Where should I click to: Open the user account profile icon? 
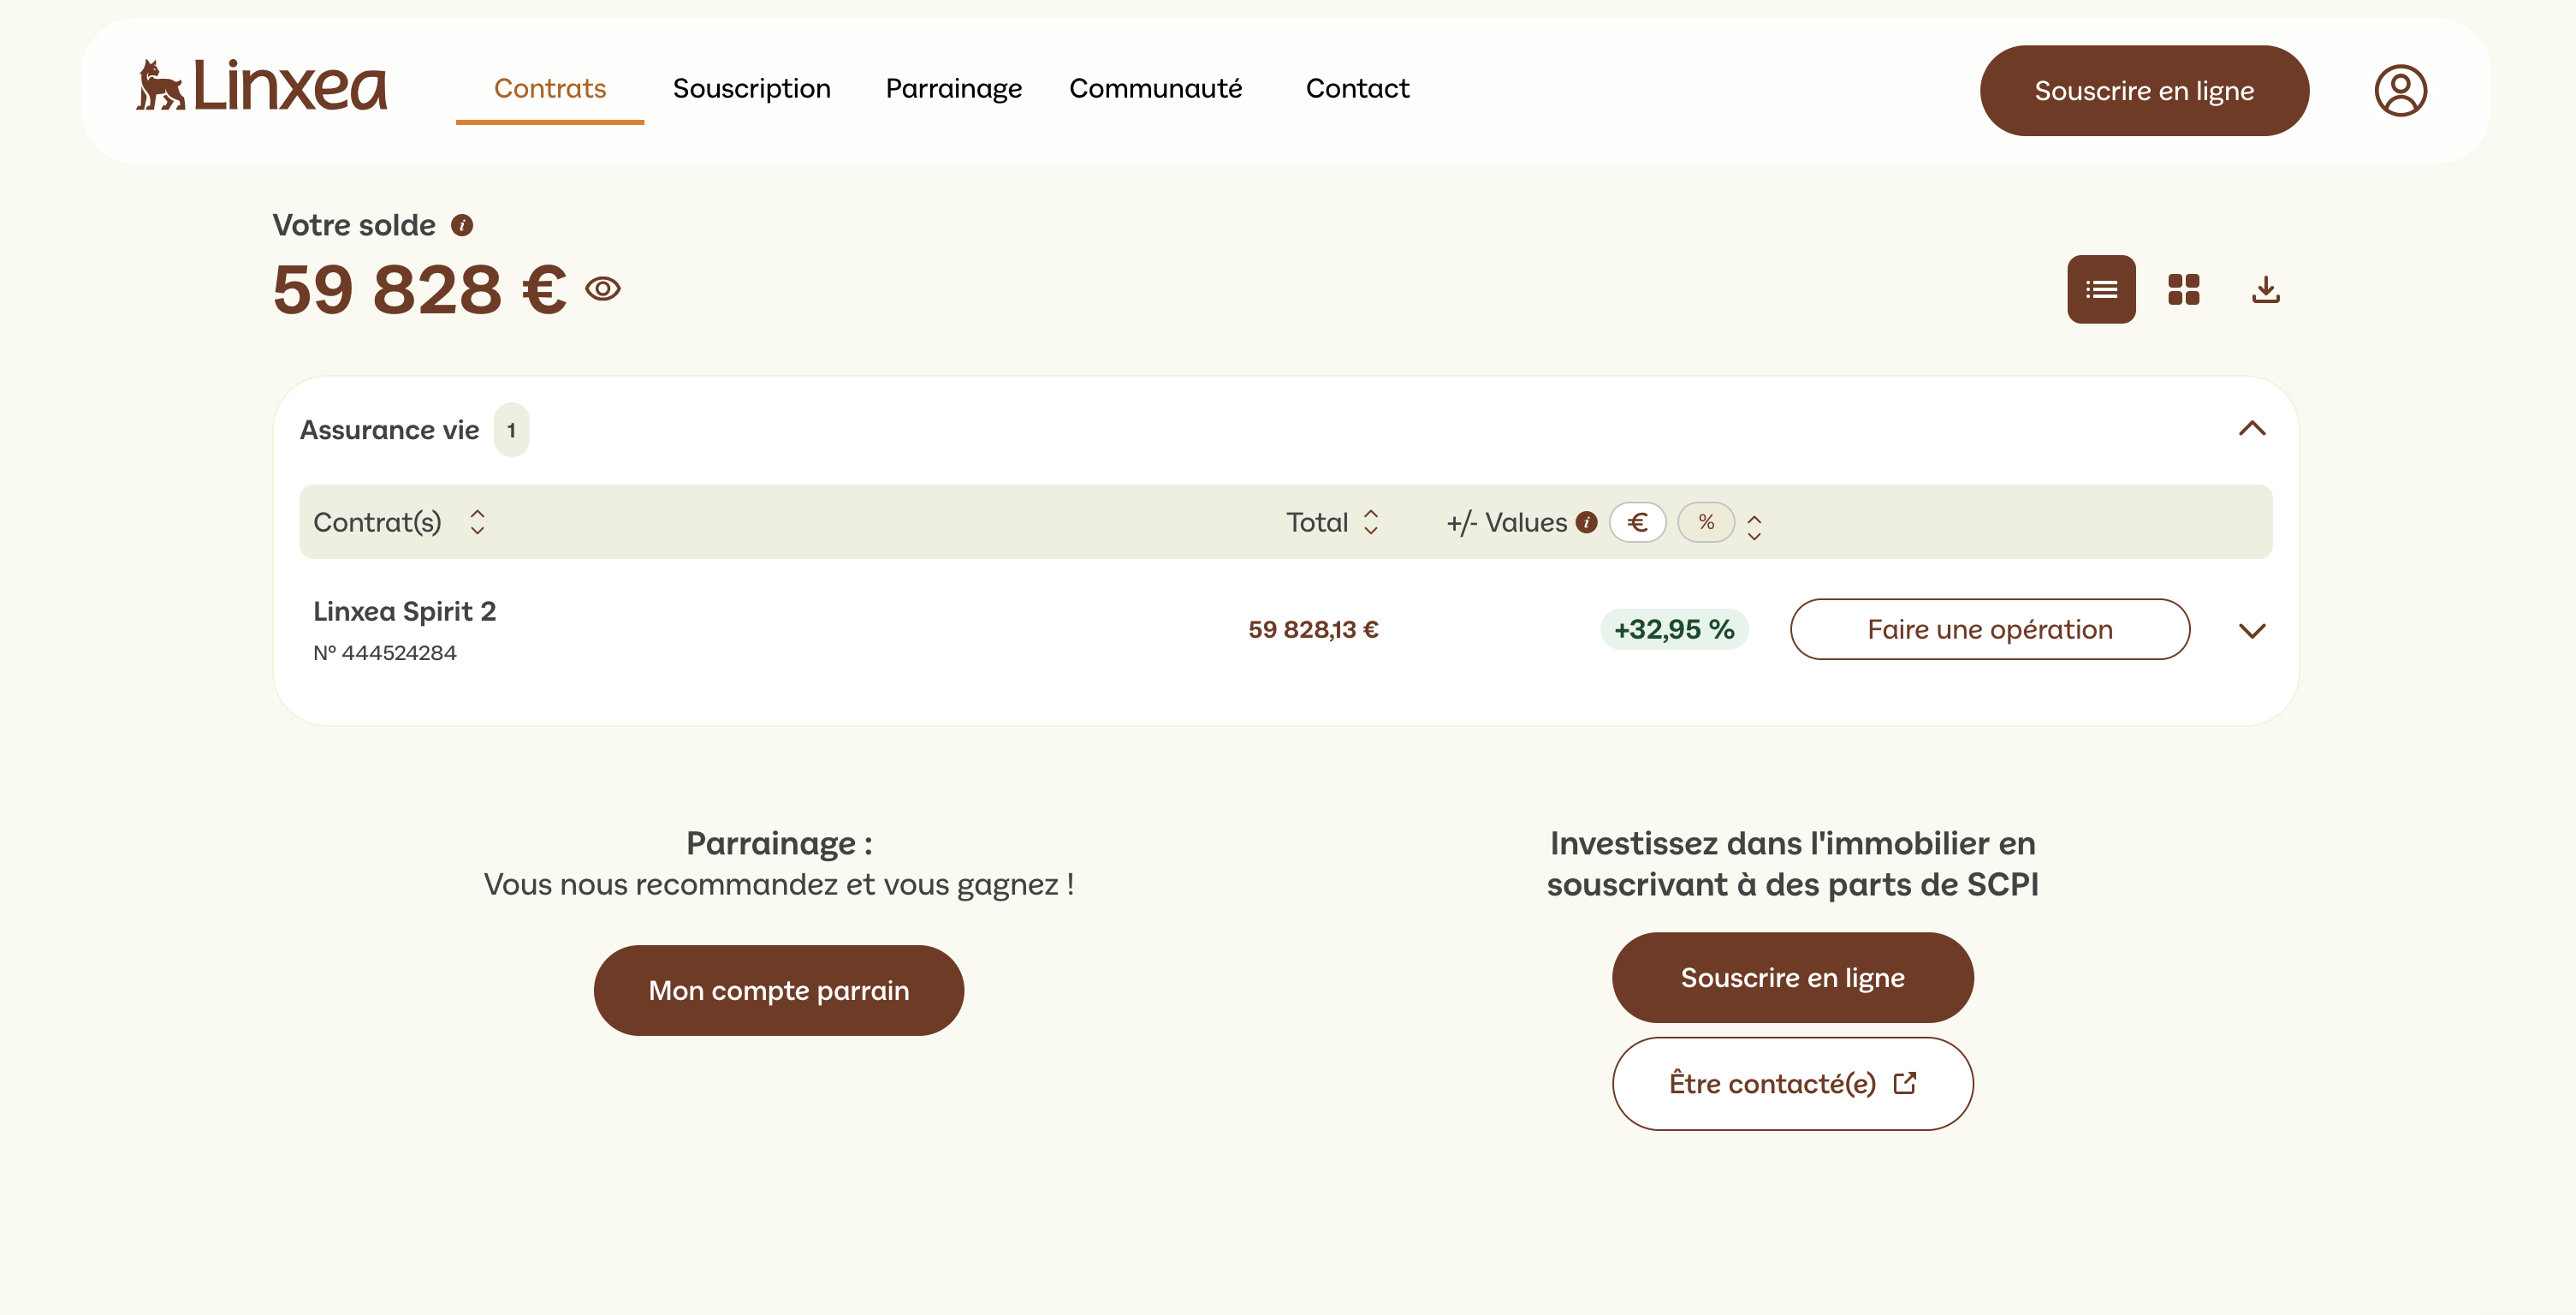[x=2400, y=90]
